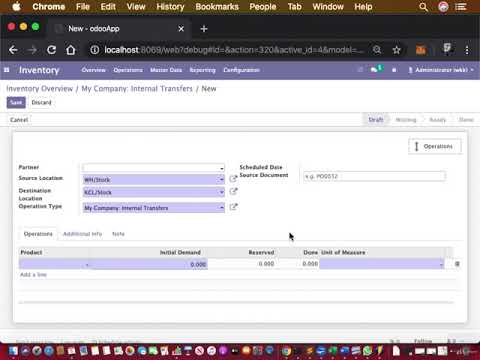Click the Cancel button

[x=19, y=120]
